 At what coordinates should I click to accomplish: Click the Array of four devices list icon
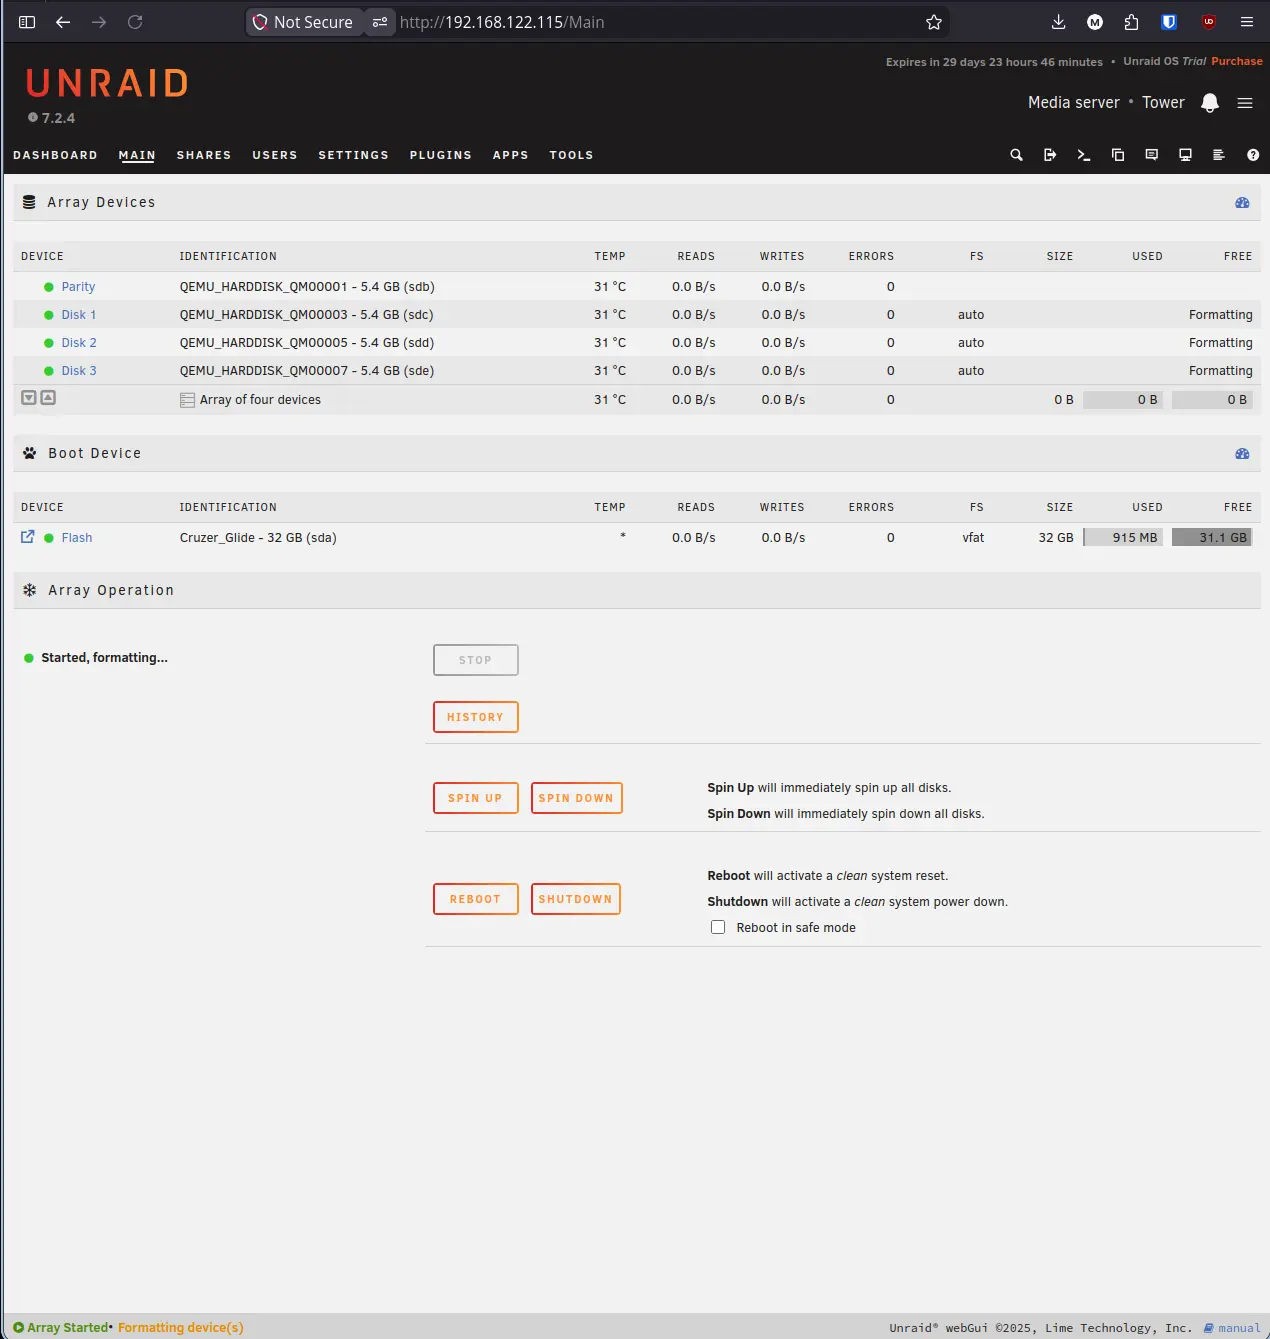(187, 400)
